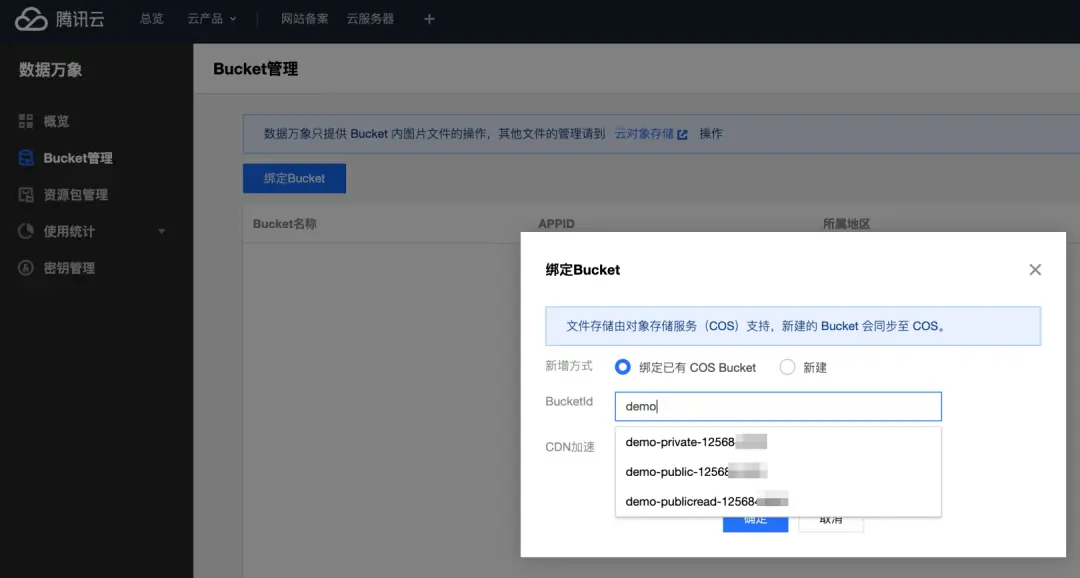Click the 密钥管理 key icon
1080x578 pixels.
25,268
